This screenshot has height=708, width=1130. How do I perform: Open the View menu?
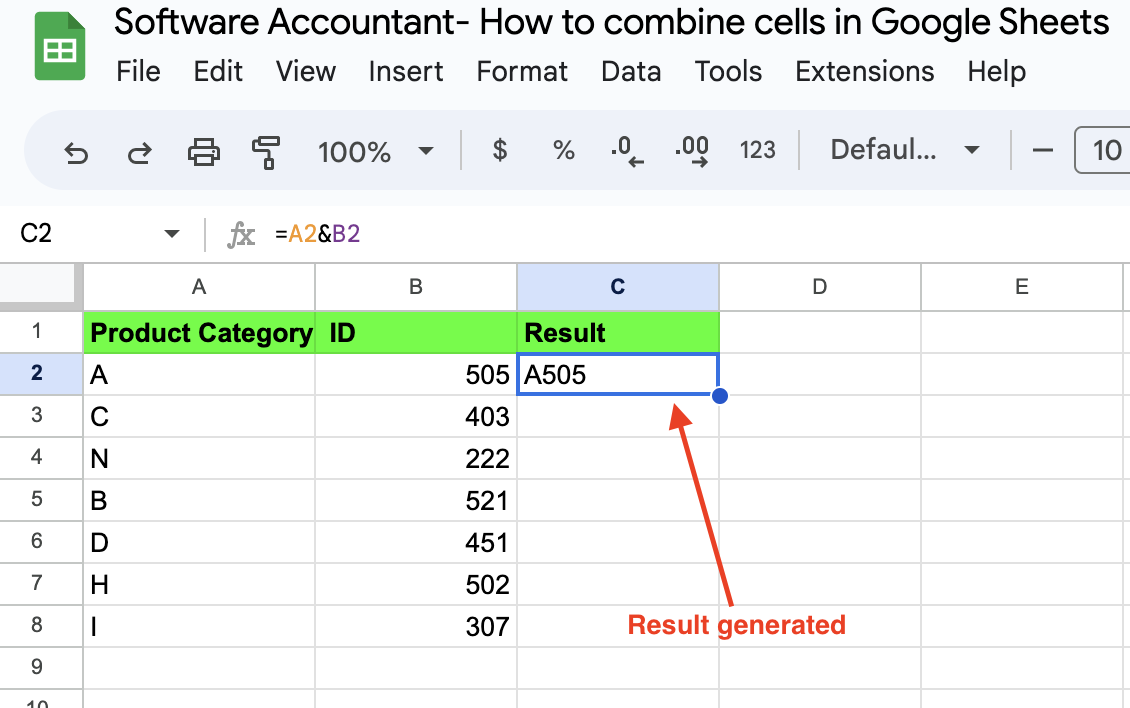306,71
